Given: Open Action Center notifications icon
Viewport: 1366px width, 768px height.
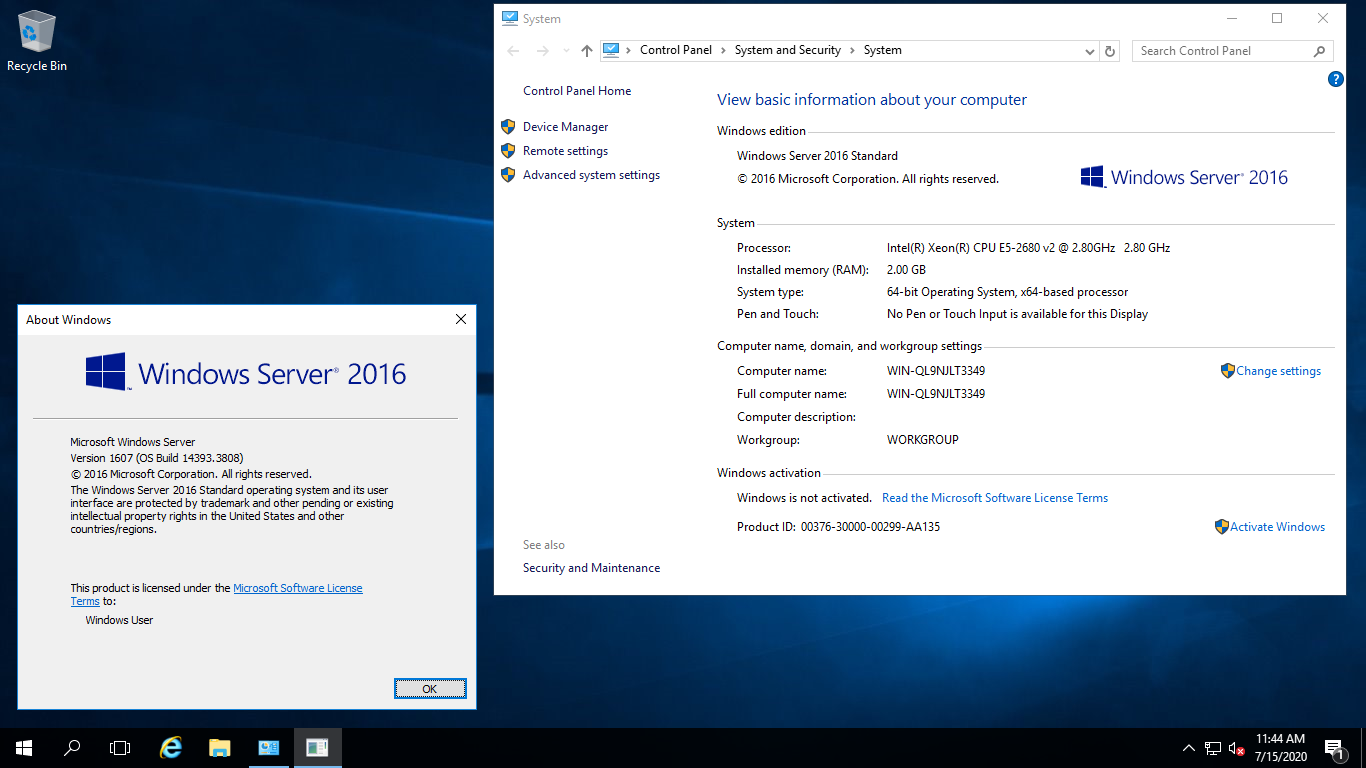Looking at the screenshot, I should [x=1334, y=747].
